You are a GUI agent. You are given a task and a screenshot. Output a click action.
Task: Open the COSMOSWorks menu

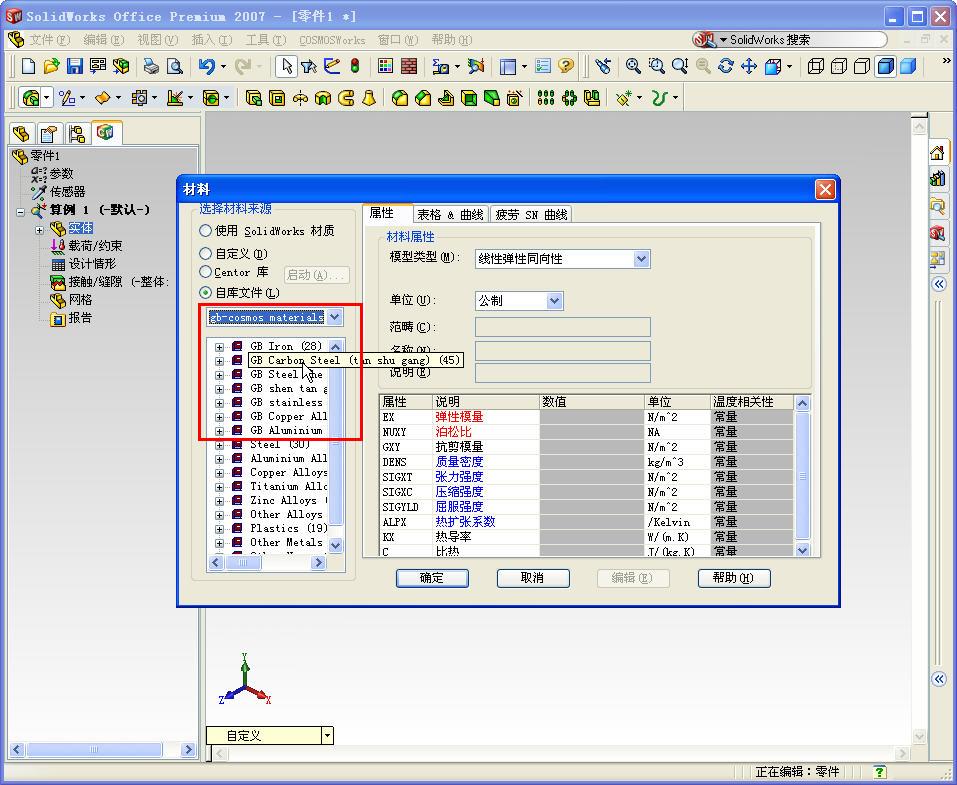pyautogui.click(x=332, y=40)
